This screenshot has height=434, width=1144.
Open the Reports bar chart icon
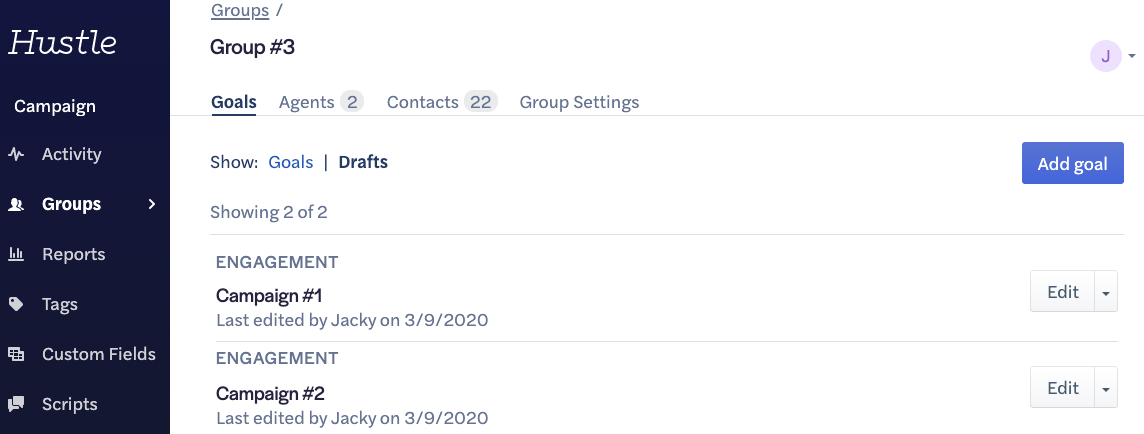[16, 255]
